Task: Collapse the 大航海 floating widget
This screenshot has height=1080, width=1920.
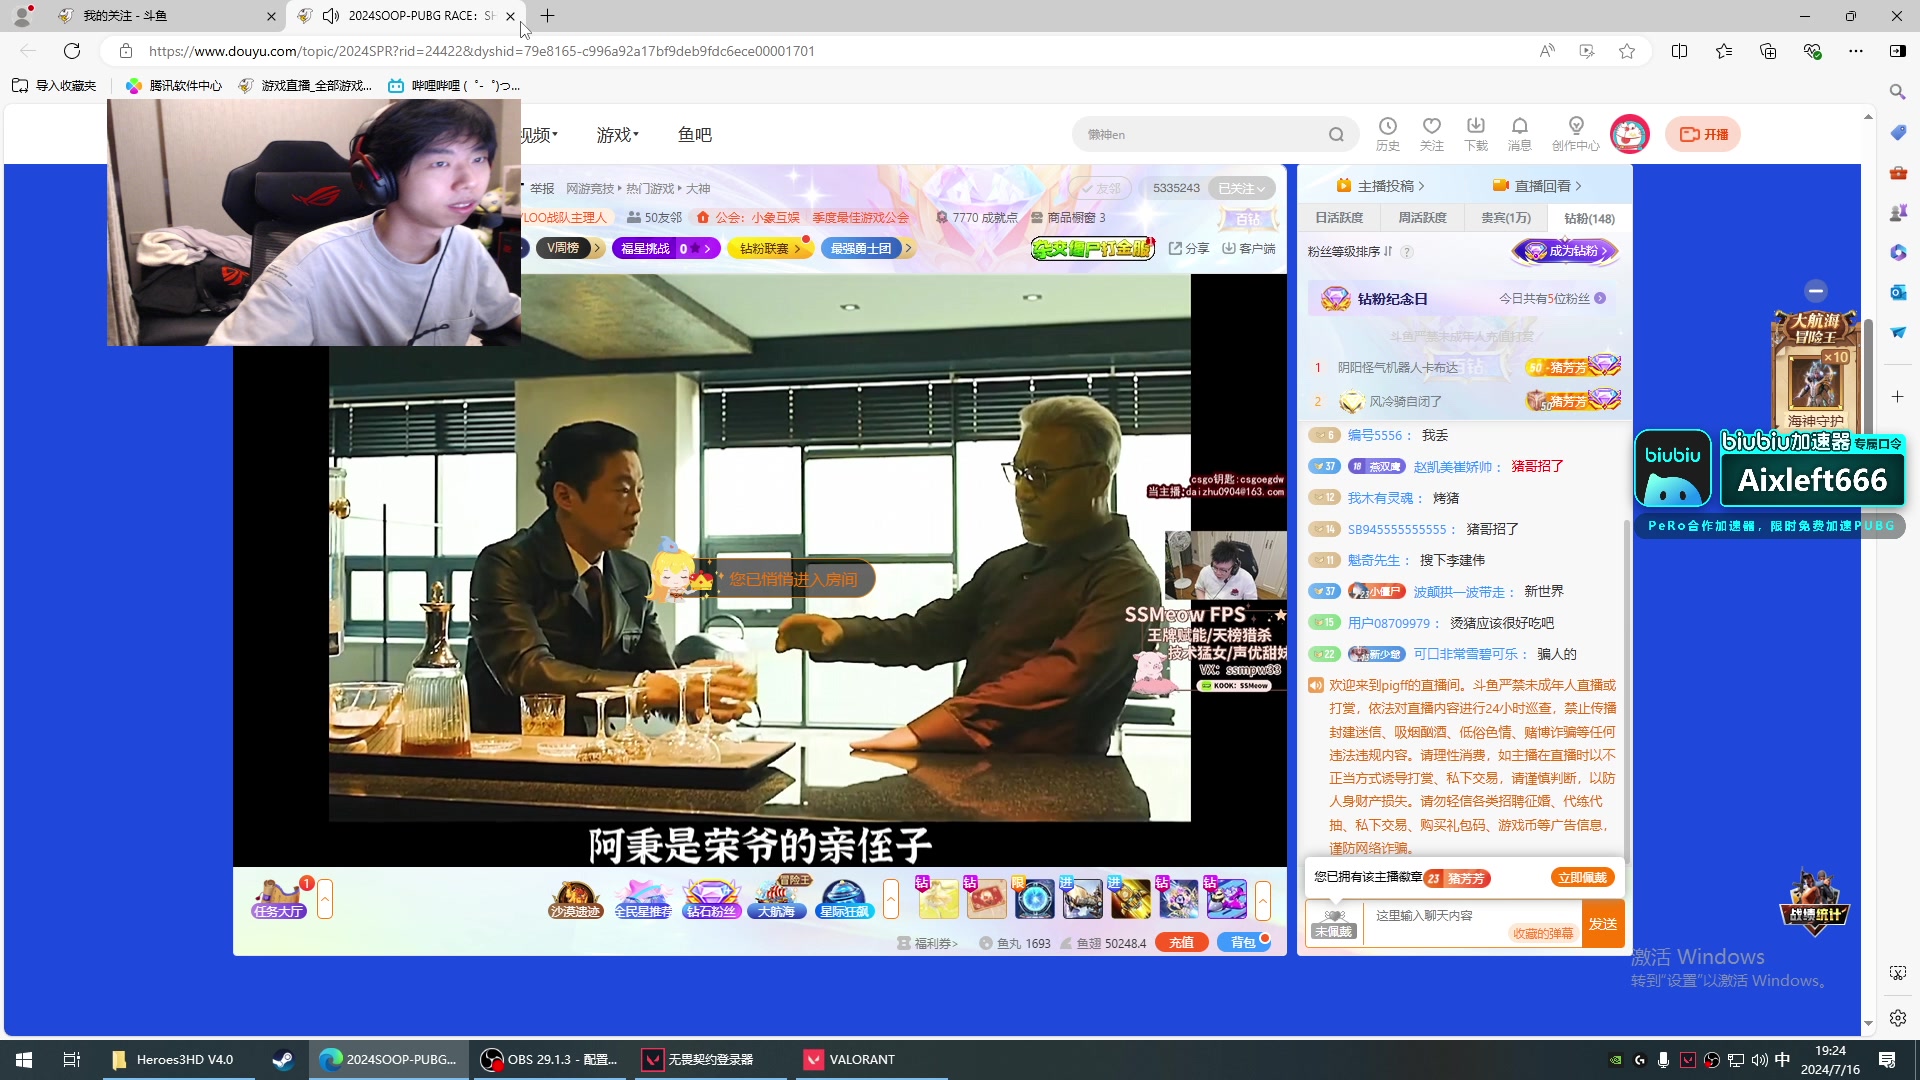Action: (1816, 291)
